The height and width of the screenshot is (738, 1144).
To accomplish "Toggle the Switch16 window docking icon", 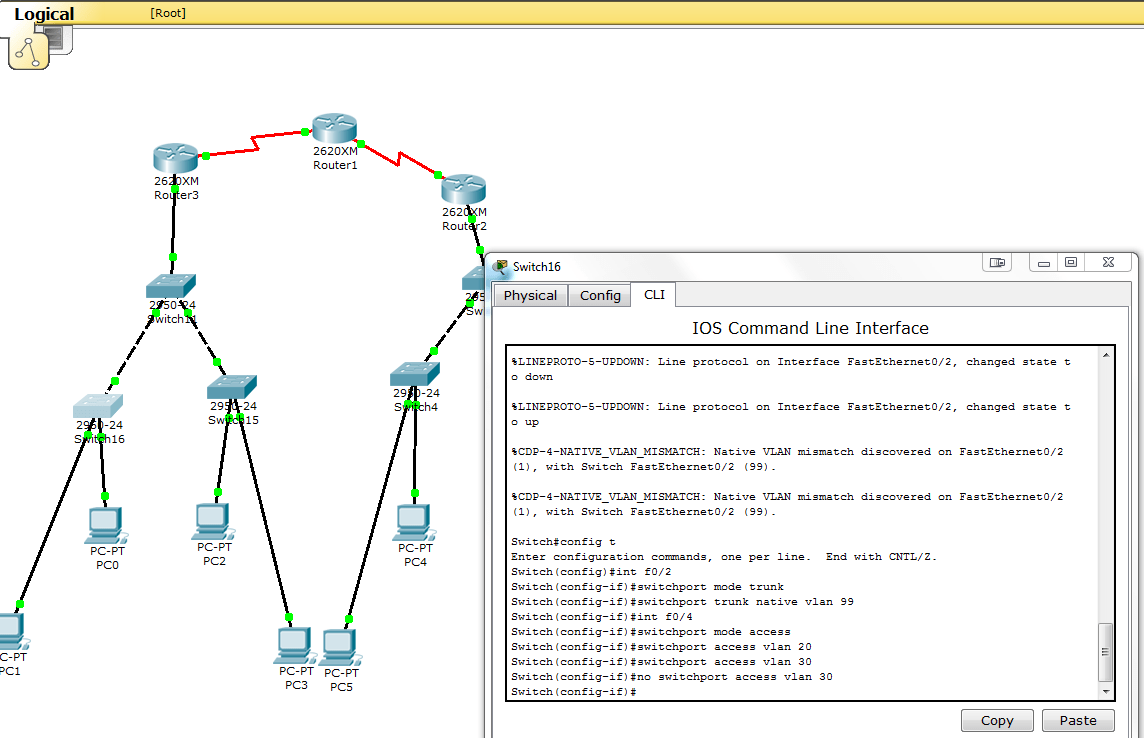I will (996, 261).
